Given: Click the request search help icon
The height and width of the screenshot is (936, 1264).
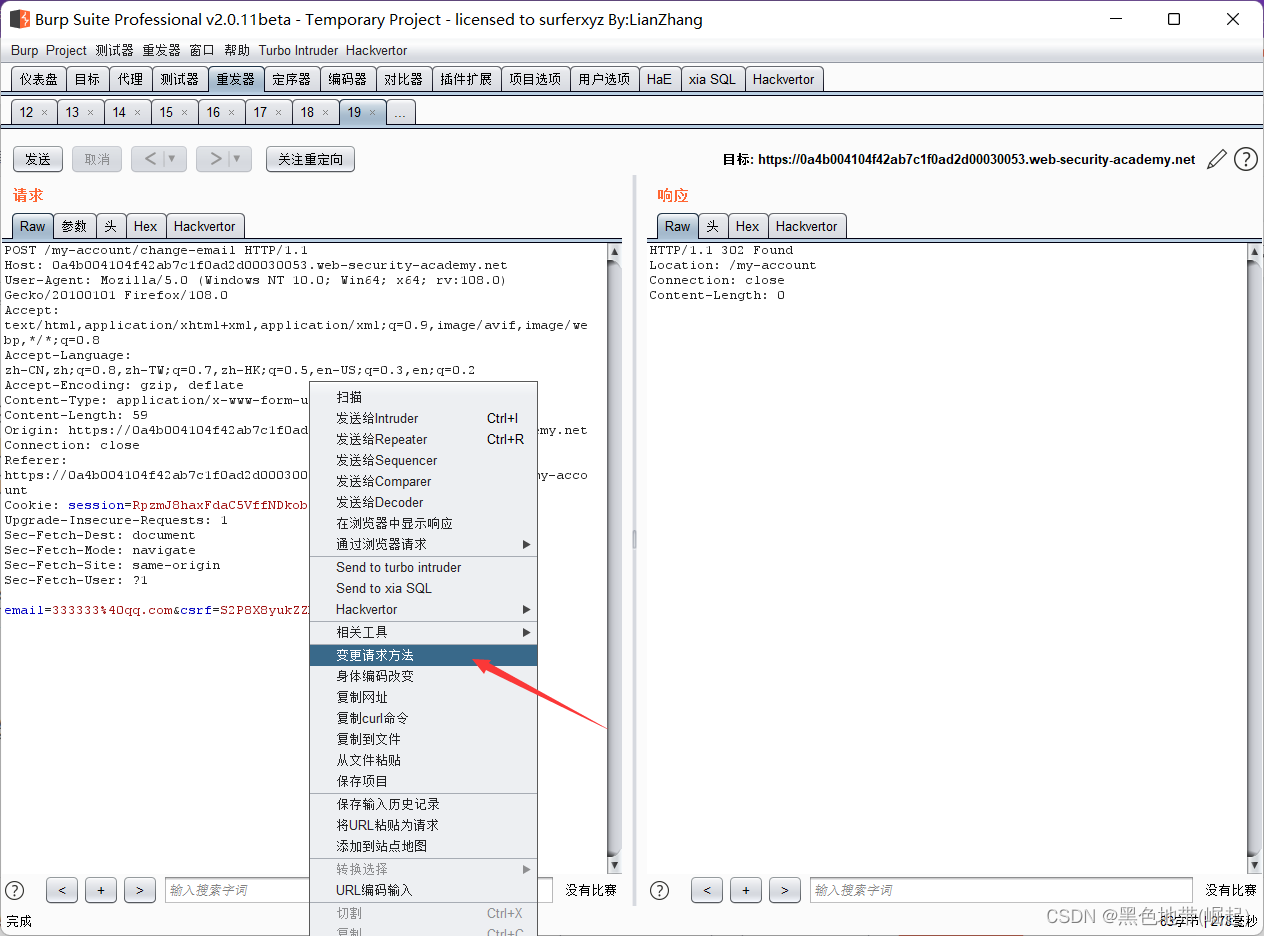Looking at the screenshot, I should 15,890.
